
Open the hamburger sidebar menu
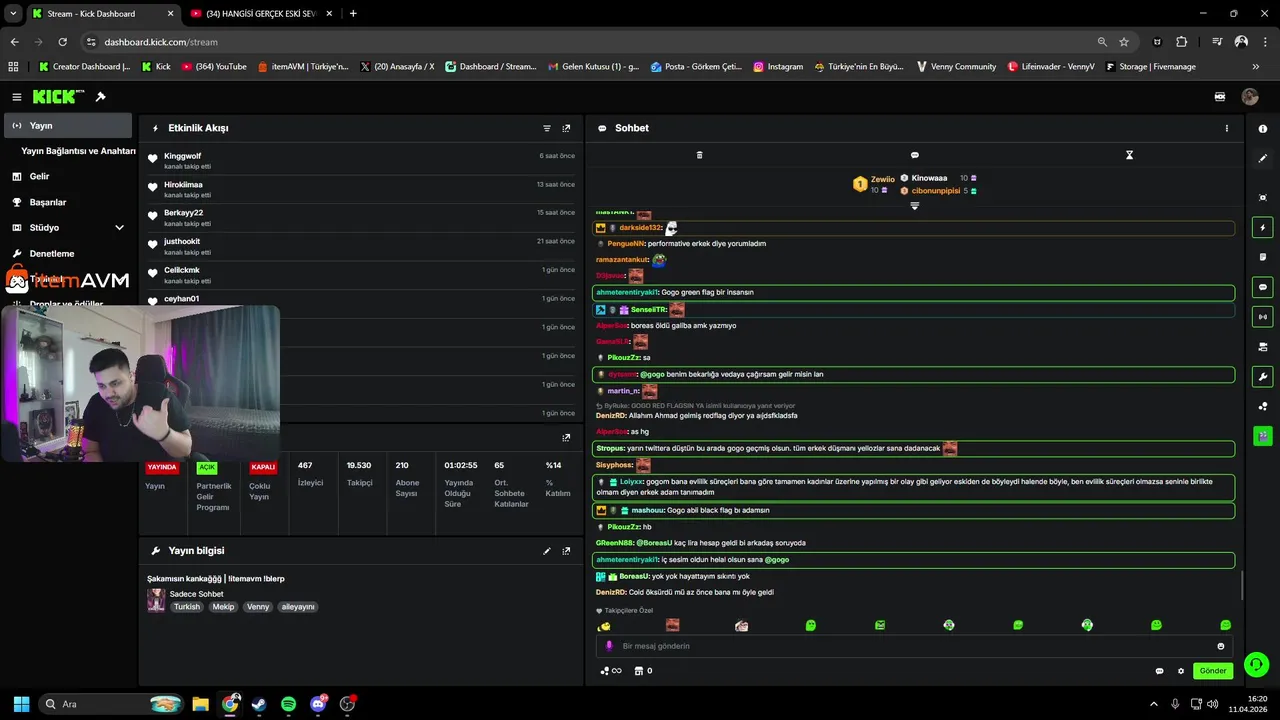point(16,97)
